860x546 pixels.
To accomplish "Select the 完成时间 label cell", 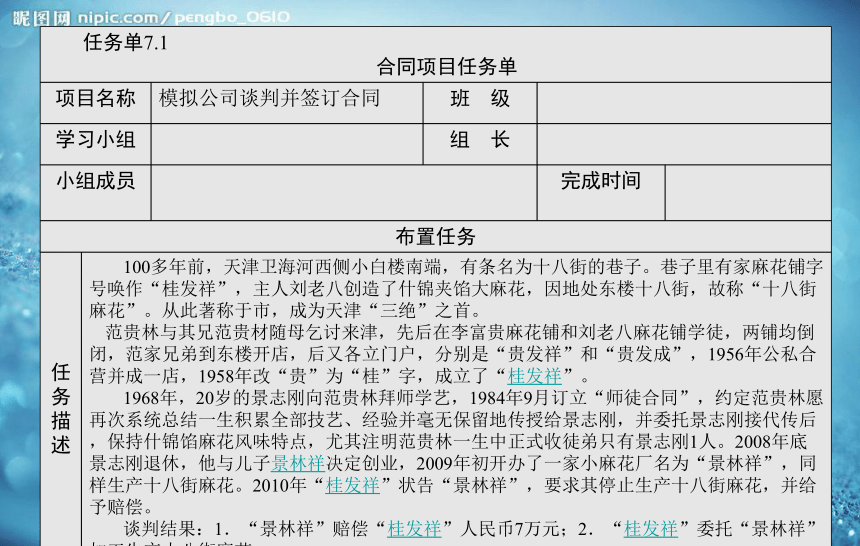I will [601, 193].
